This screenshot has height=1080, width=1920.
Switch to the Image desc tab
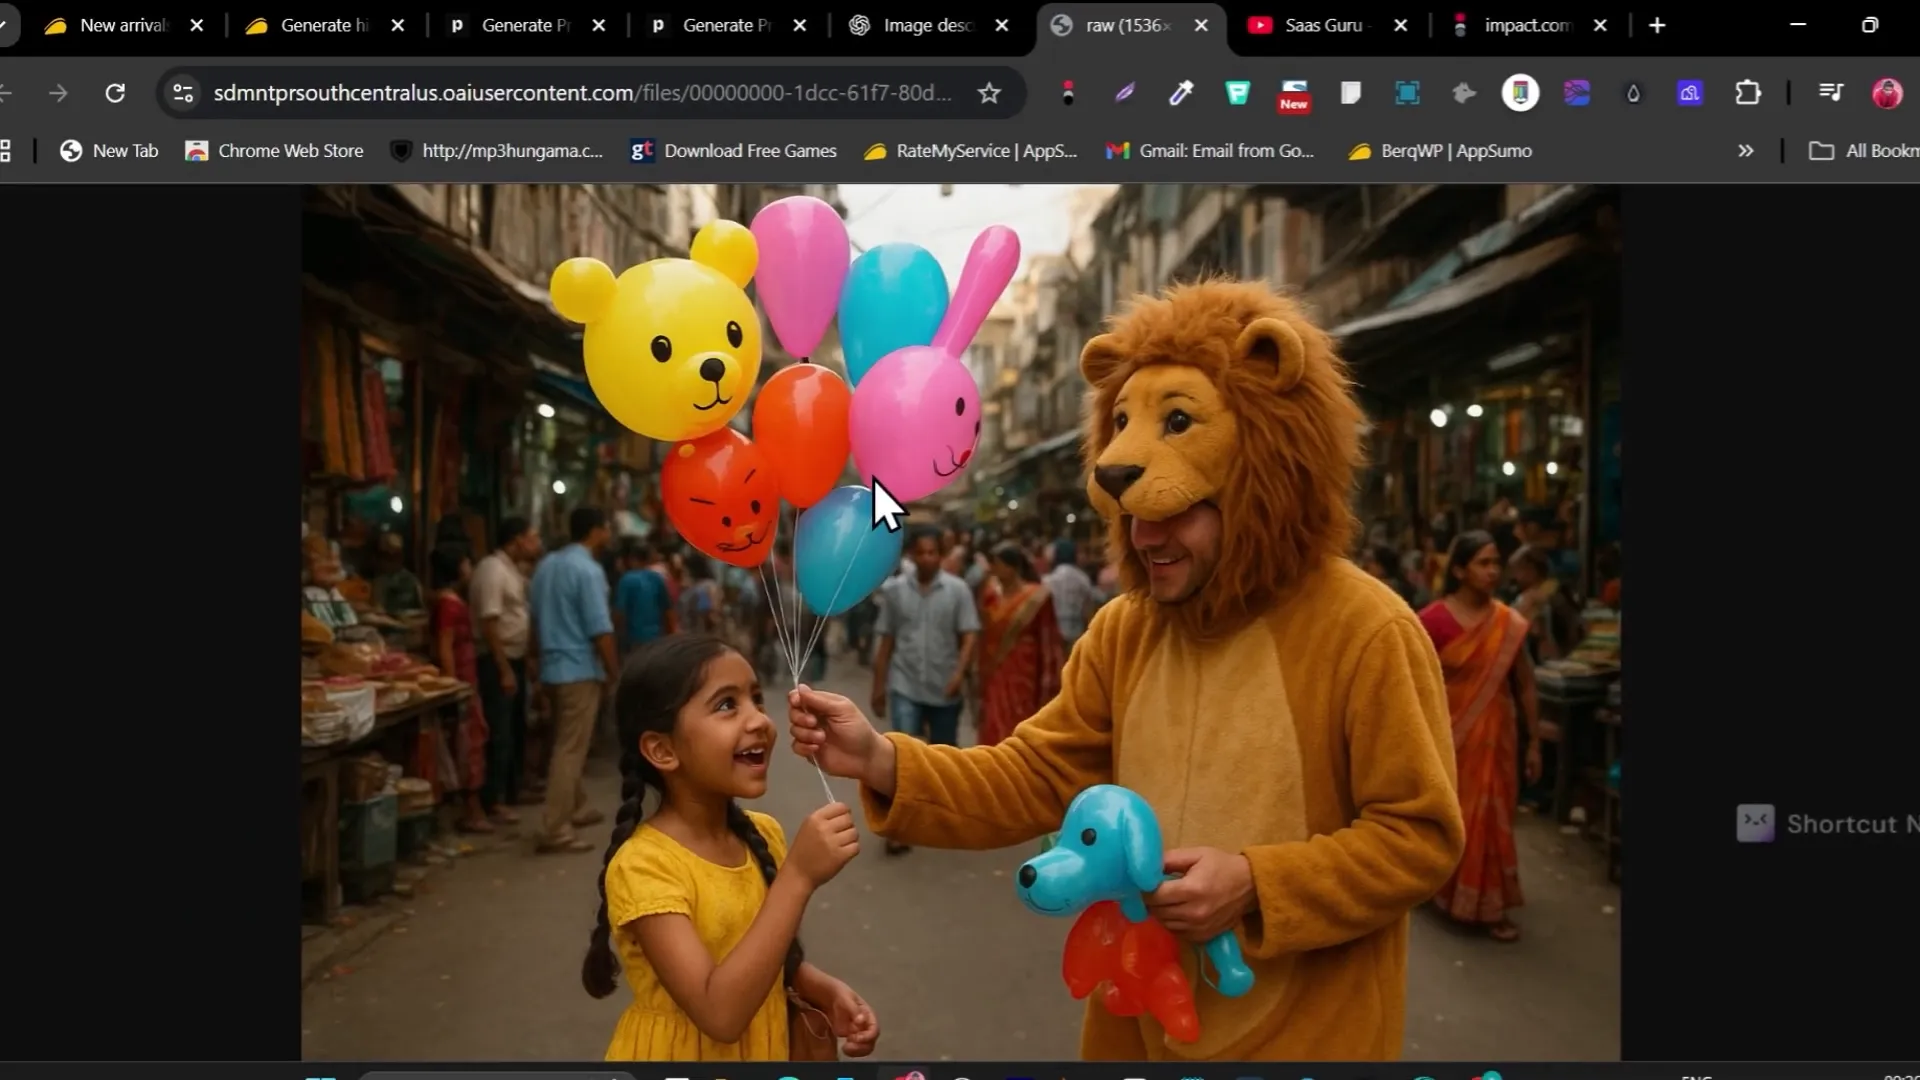[x=925, y=25]
